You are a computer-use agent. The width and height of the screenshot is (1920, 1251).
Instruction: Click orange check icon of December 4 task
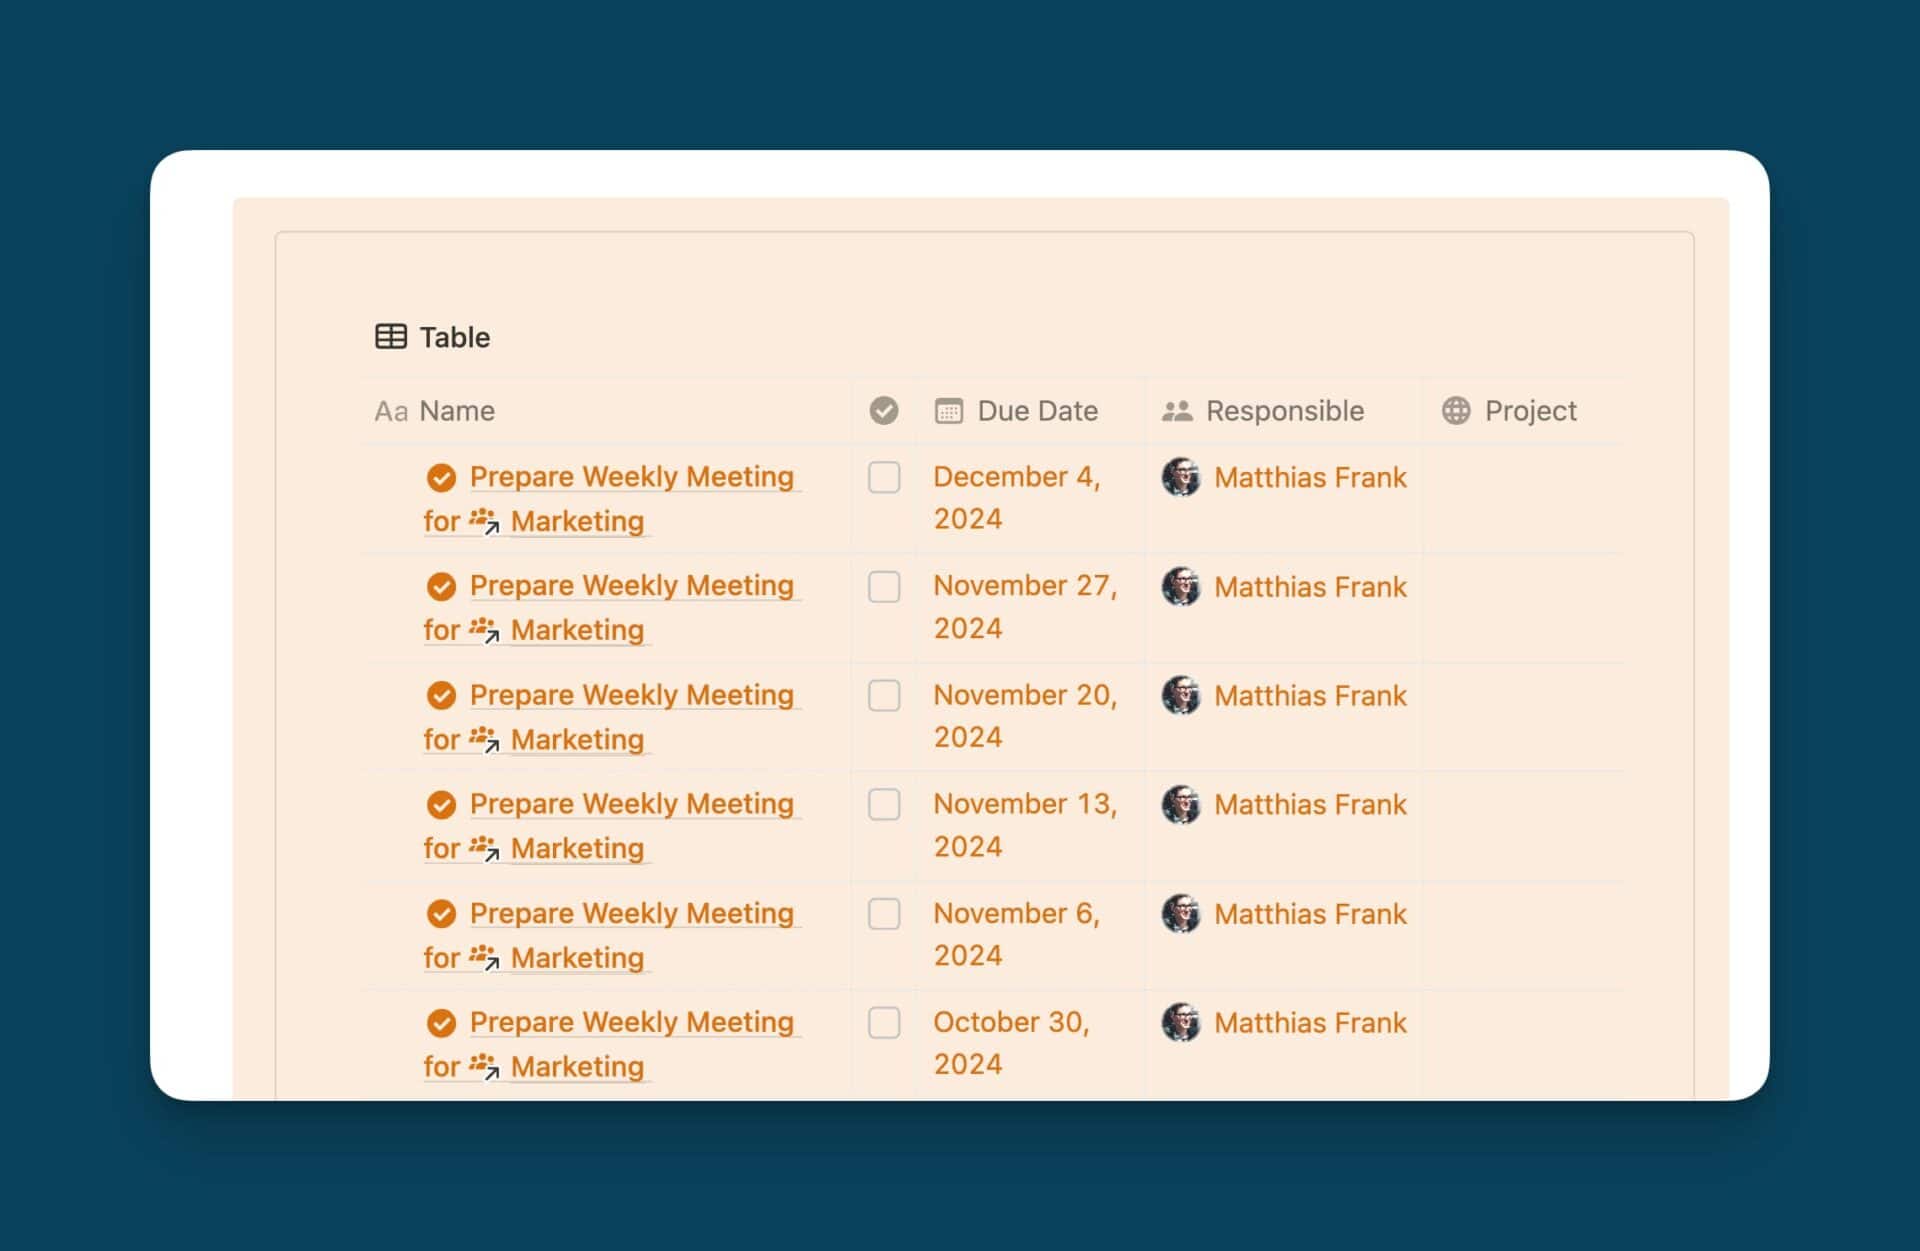point(441,478)
